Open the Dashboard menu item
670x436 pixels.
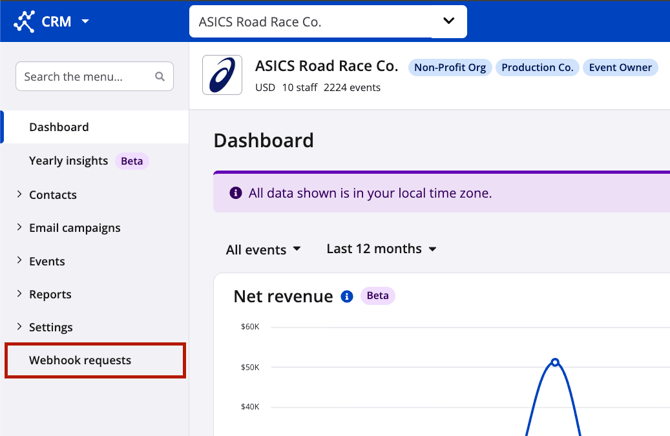point(94,127)
